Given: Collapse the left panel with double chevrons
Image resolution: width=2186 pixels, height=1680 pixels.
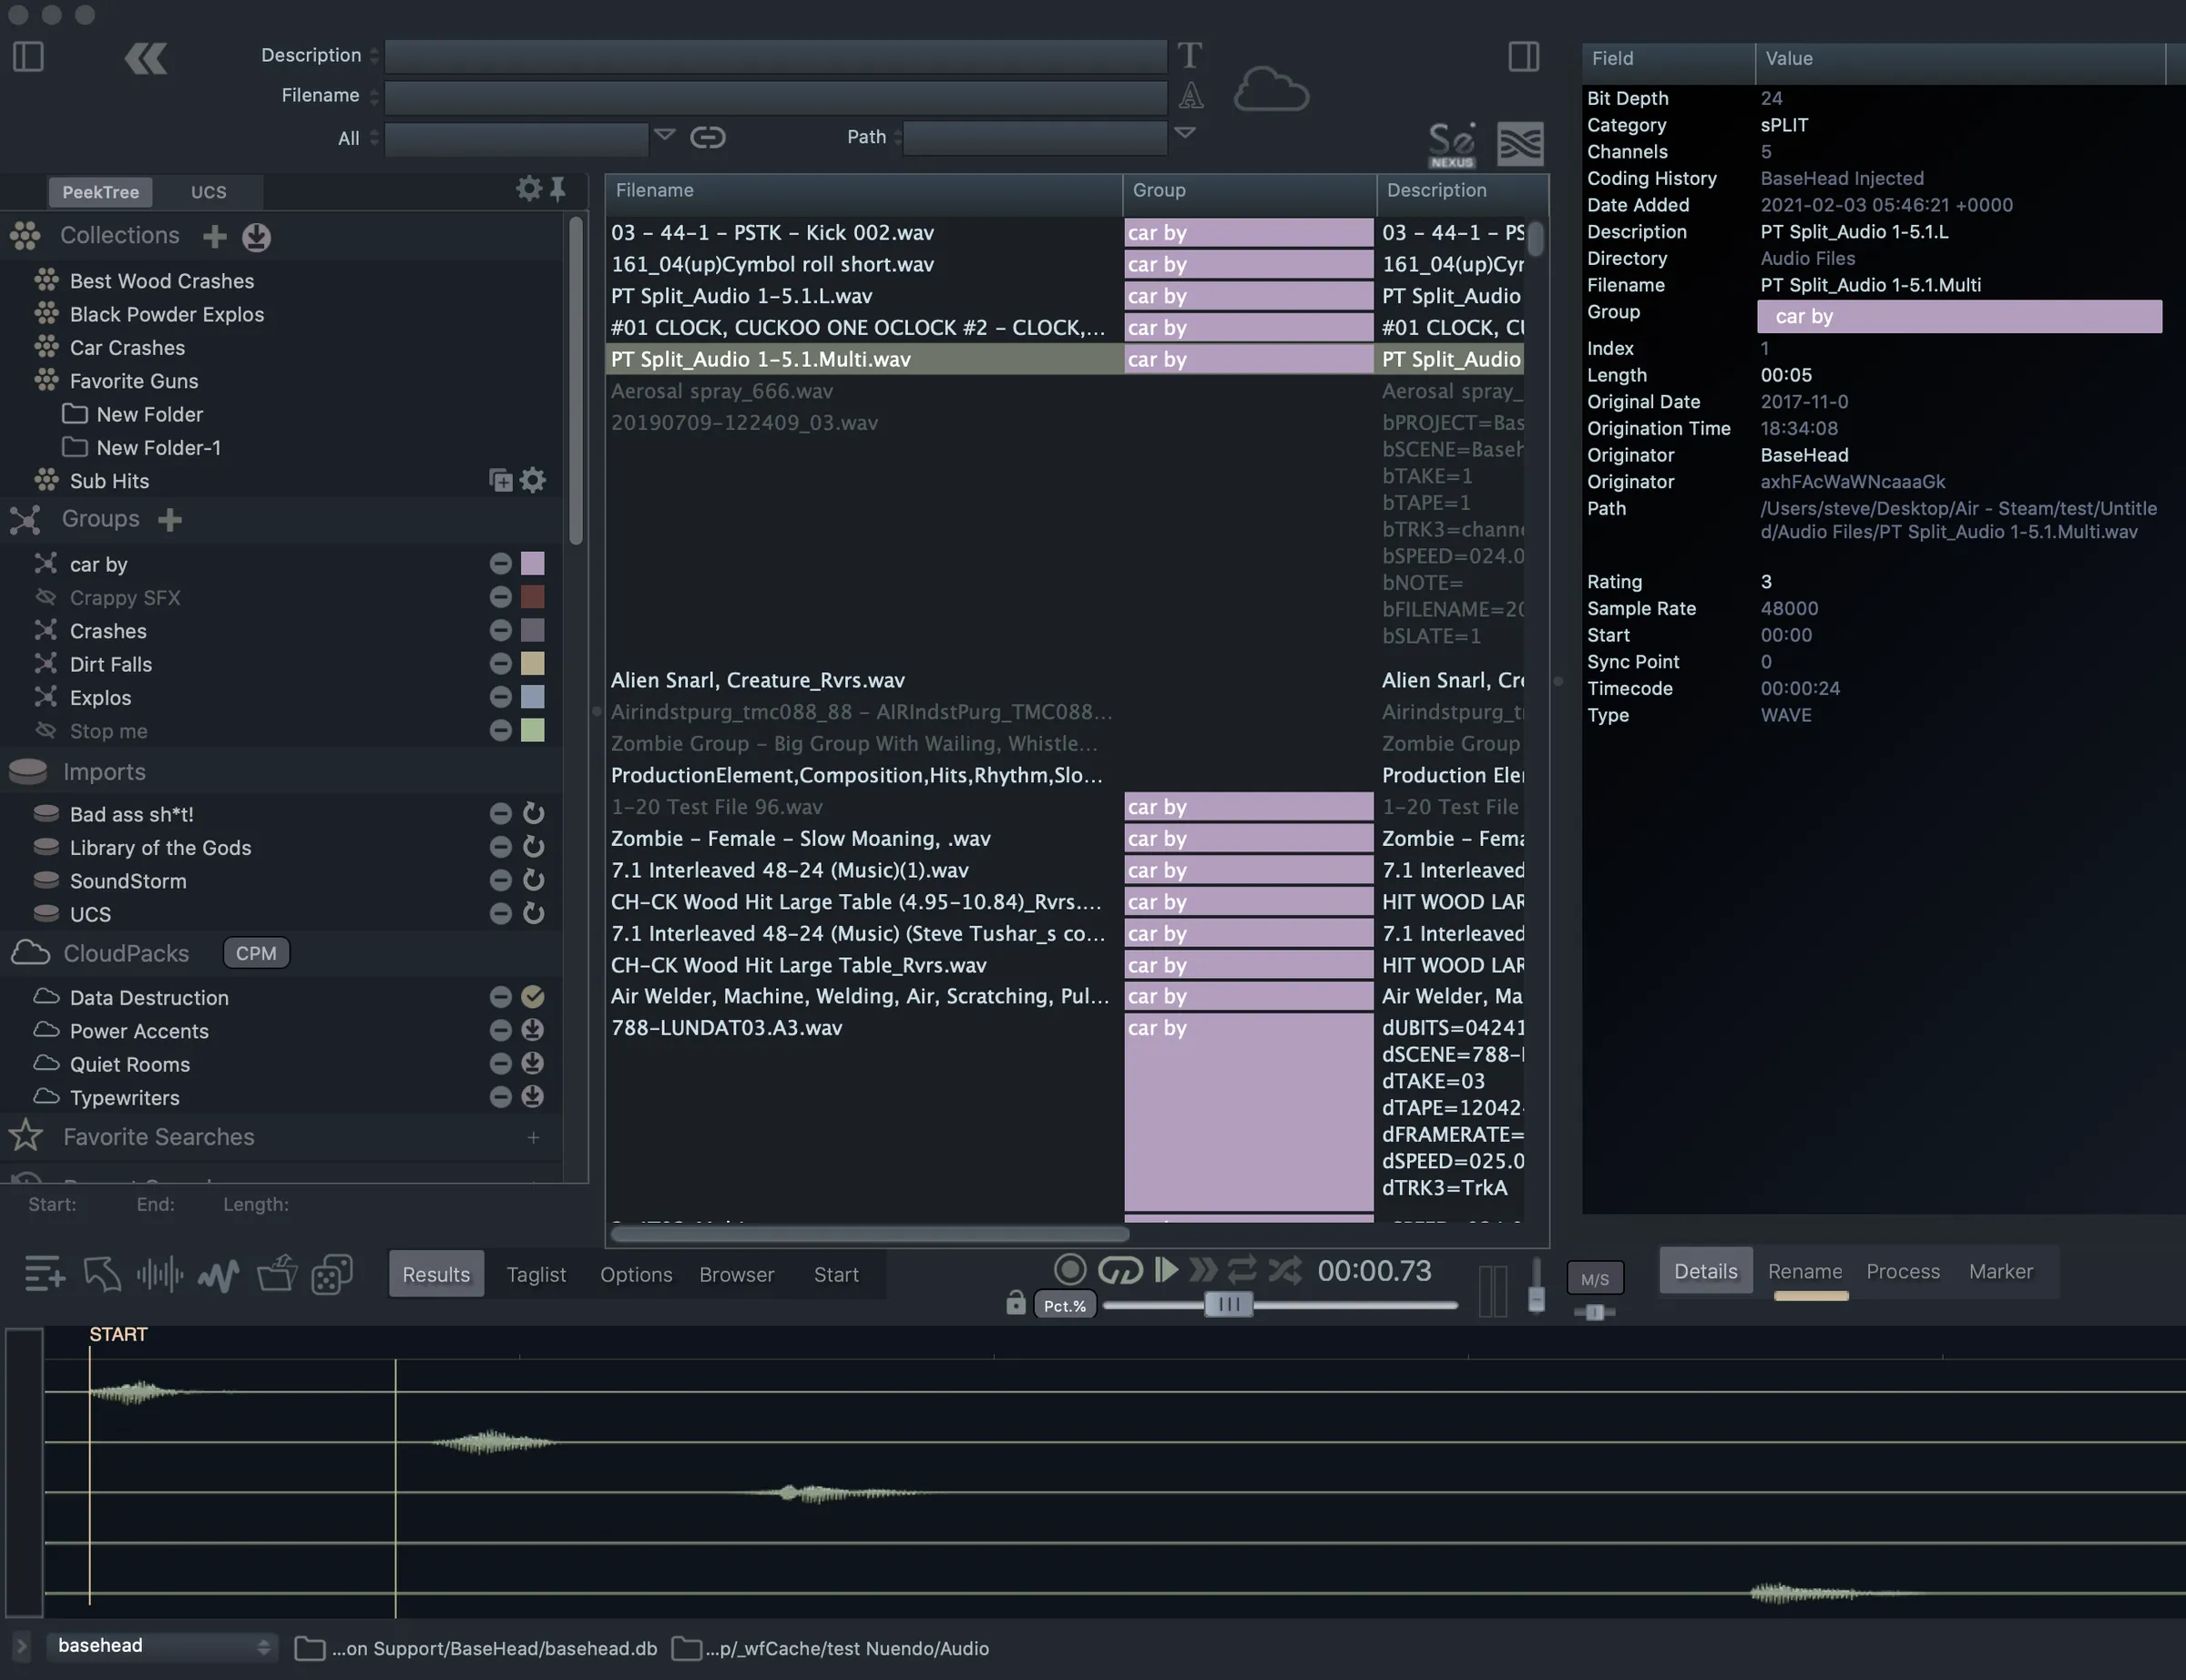Looking at the screenshot, I should point(146,57).
